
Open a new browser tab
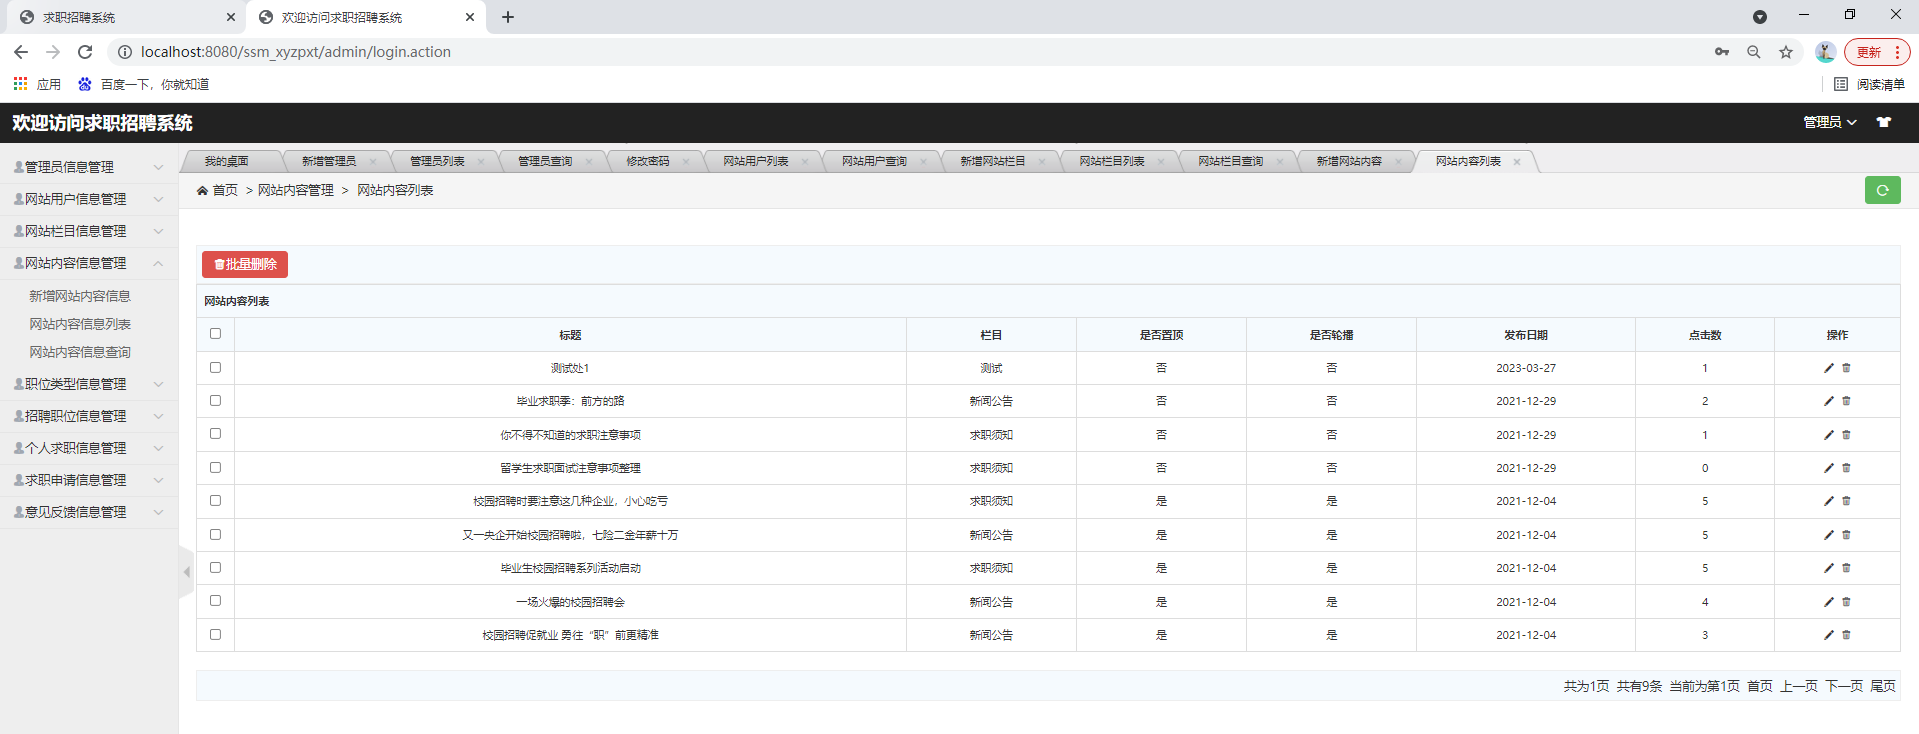coord(508,17)
